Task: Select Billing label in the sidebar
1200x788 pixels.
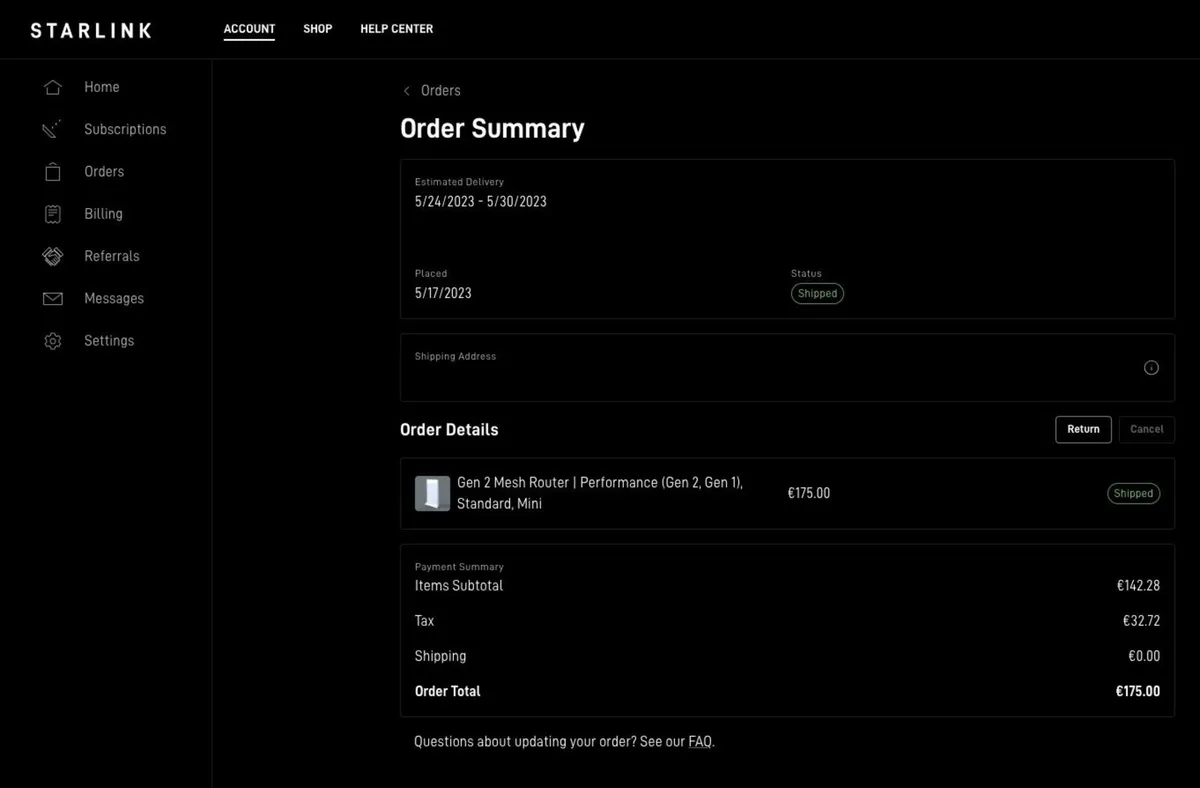Action: [x=103, y=214]
